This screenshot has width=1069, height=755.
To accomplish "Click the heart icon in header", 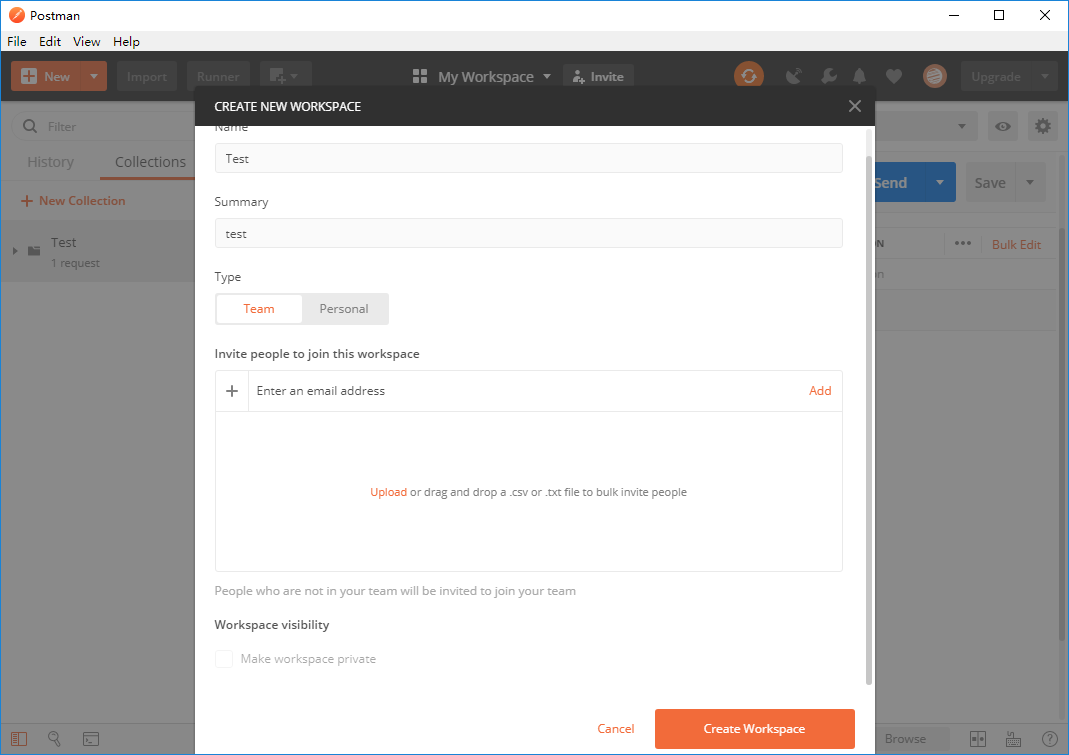I will click(x=894, y=76).
